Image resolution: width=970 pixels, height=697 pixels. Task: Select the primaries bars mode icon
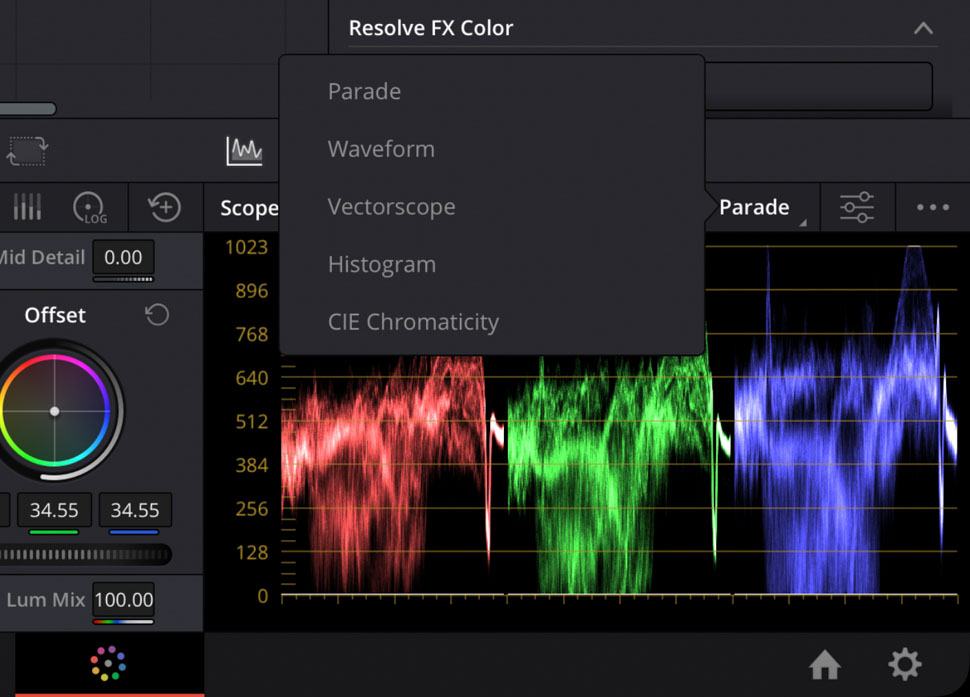coord(27,207)
